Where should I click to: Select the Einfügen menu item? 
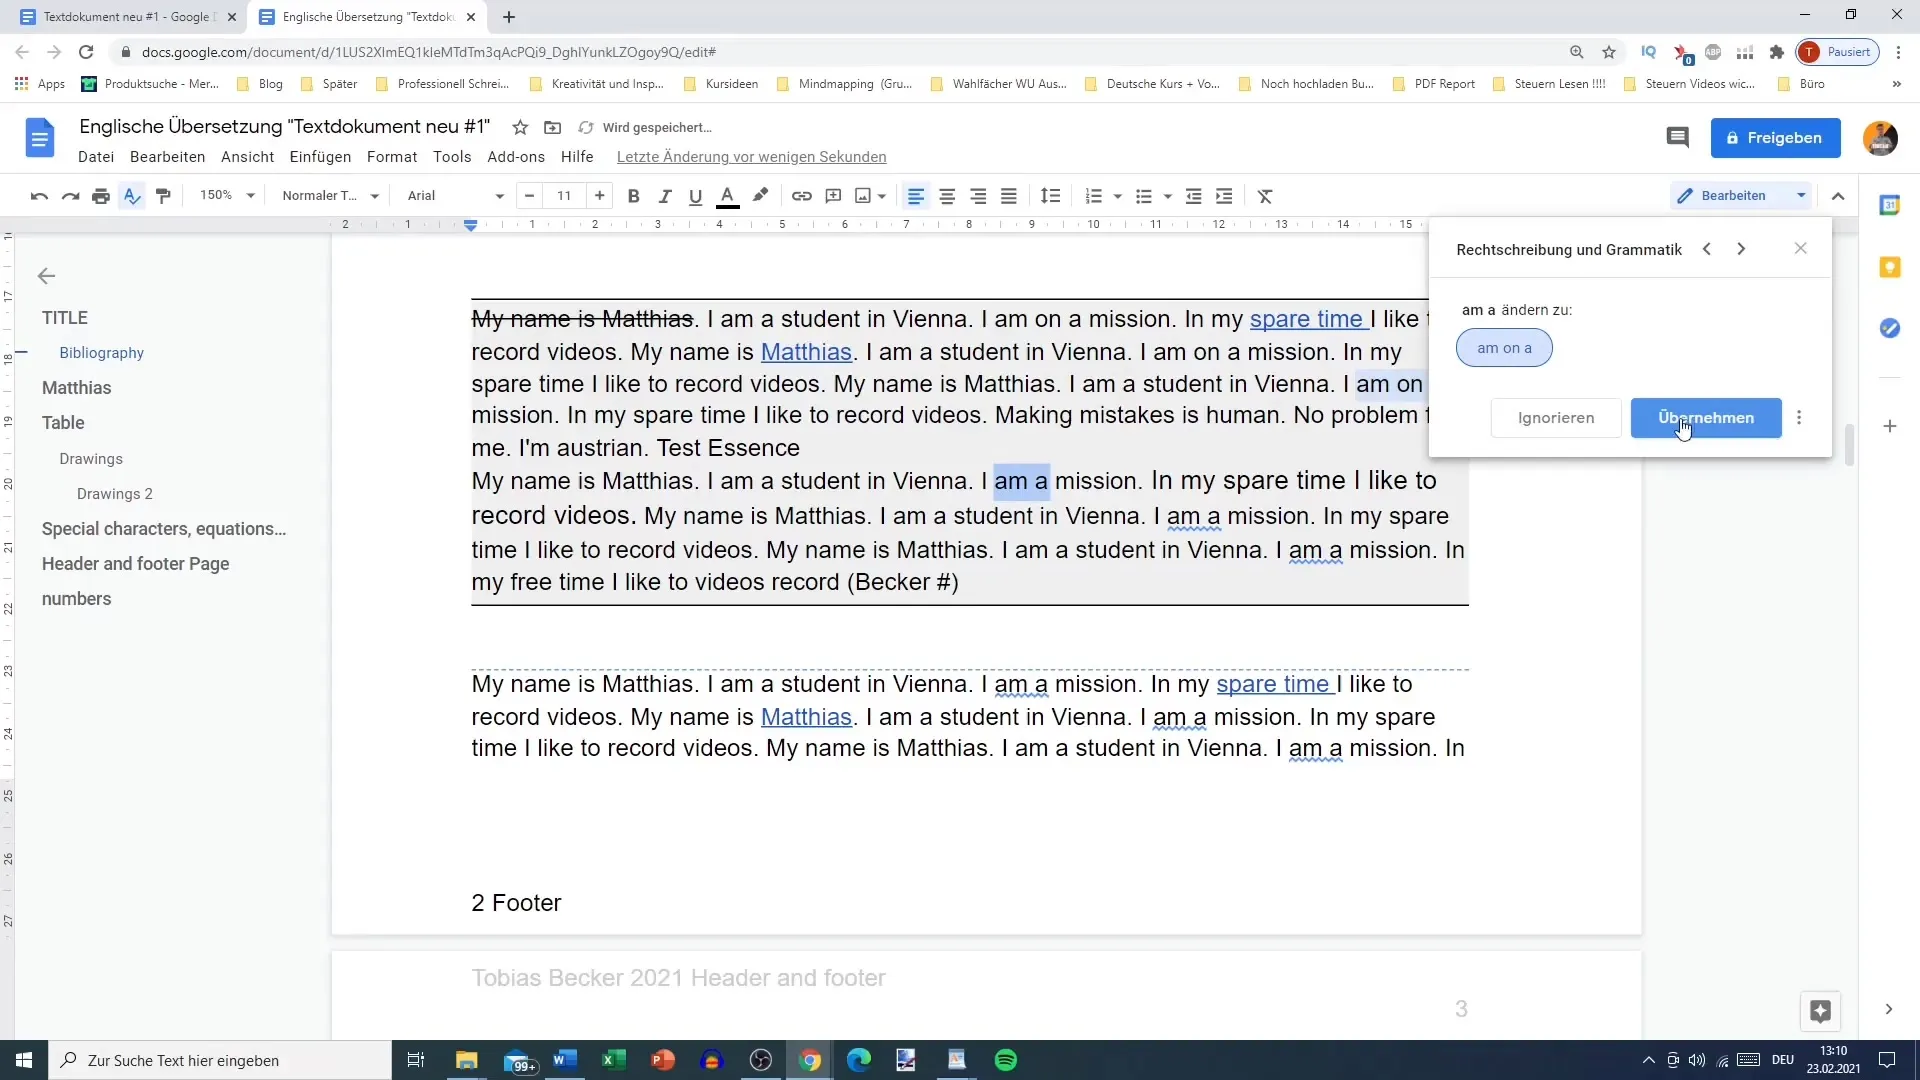coord(320,157)
